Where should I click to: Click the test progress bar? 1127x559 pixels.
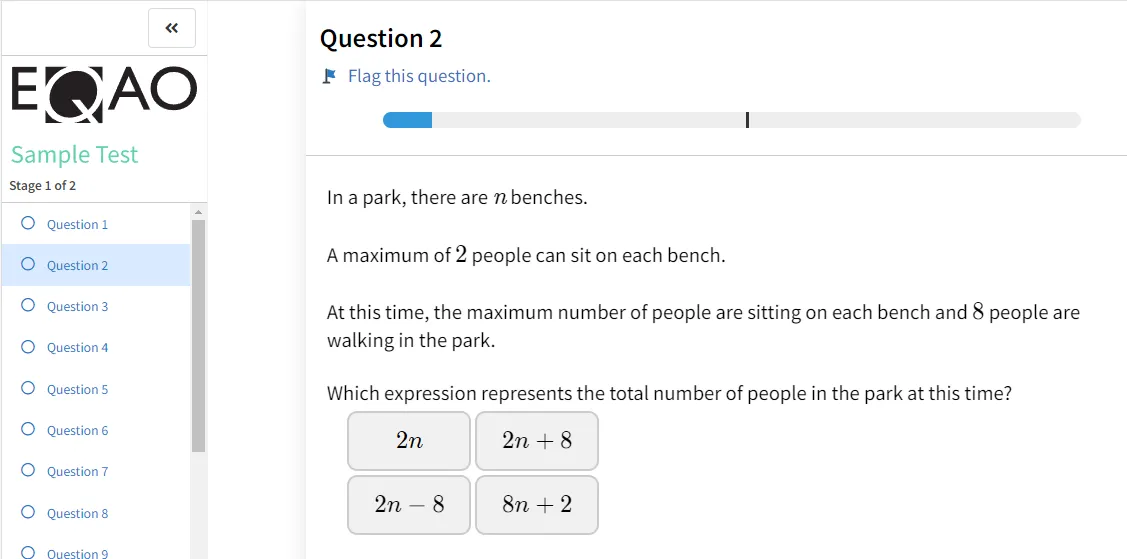pyautogui.click(x=732, y=120)
